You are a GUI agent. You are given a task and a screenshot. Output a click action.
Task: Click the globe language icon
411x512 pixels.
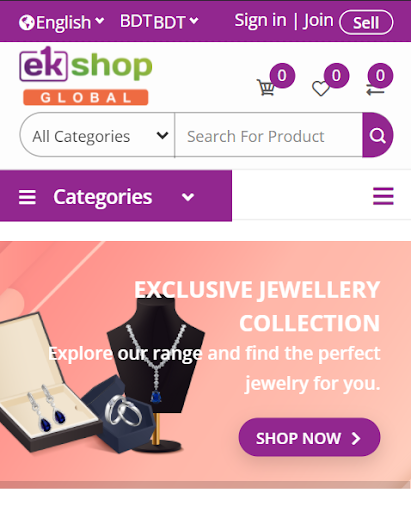(26, 22)
